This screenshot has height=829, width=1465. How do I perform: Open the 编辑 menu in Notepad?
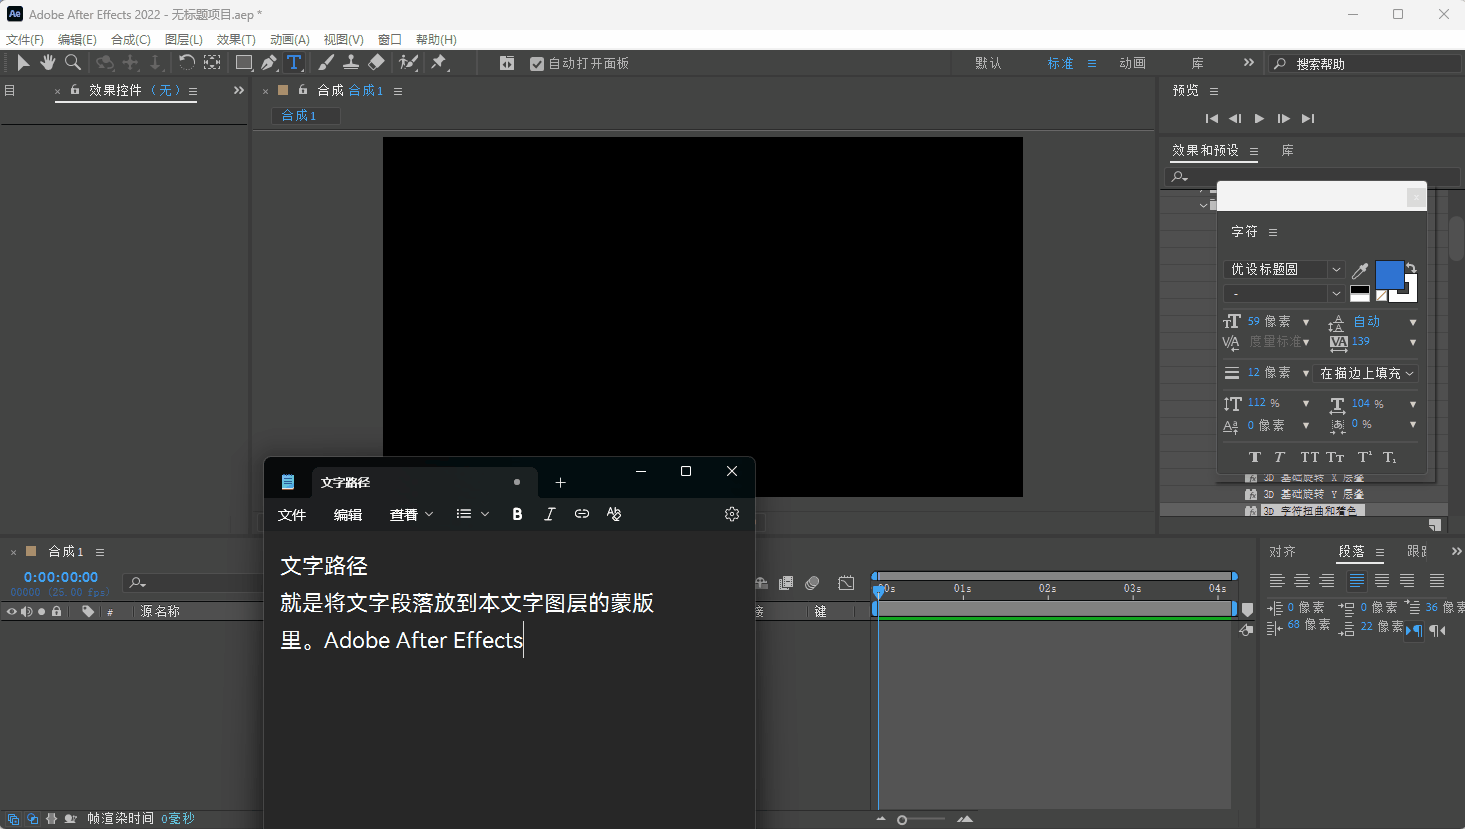pyautogui.click(x=348, y=514)
